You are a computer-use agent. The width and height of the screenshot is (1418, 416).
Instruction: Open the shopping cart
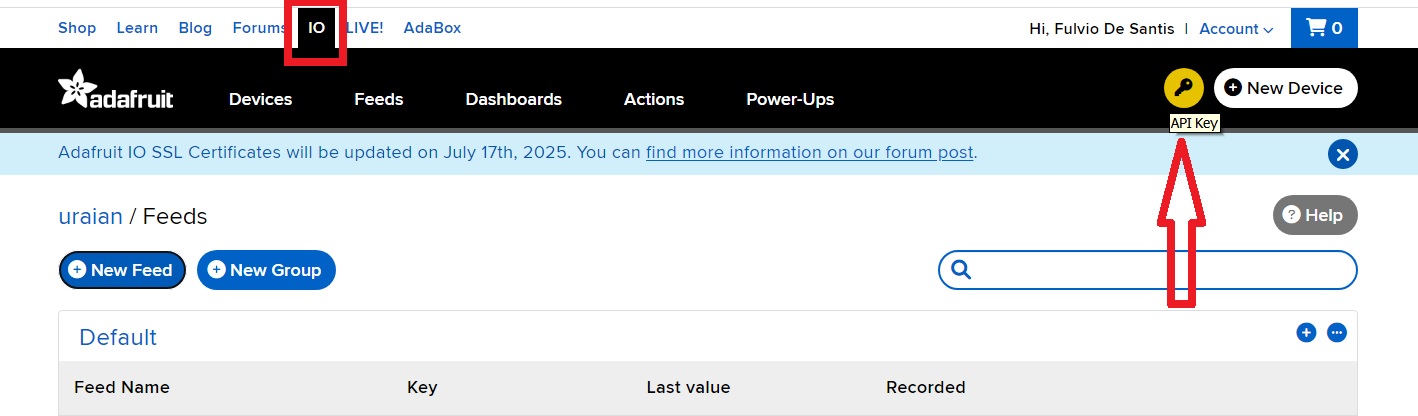click(1324, 28)
